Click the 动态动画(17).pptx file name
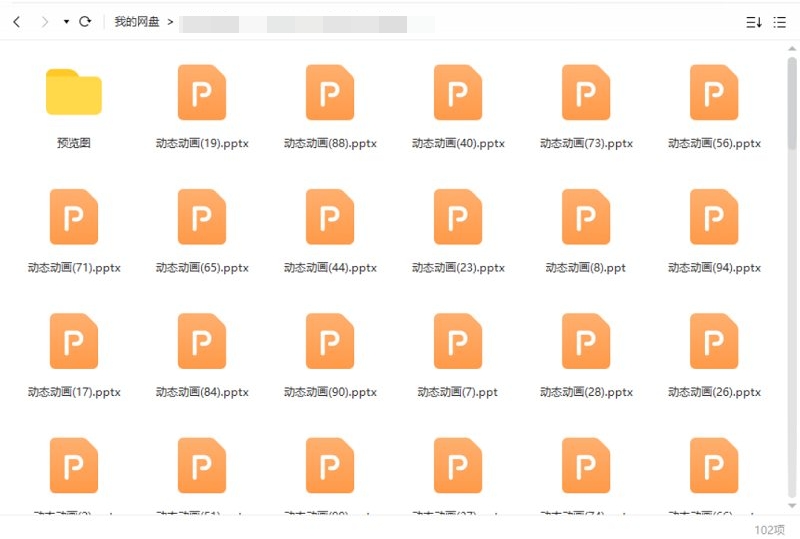 (74, 393)
